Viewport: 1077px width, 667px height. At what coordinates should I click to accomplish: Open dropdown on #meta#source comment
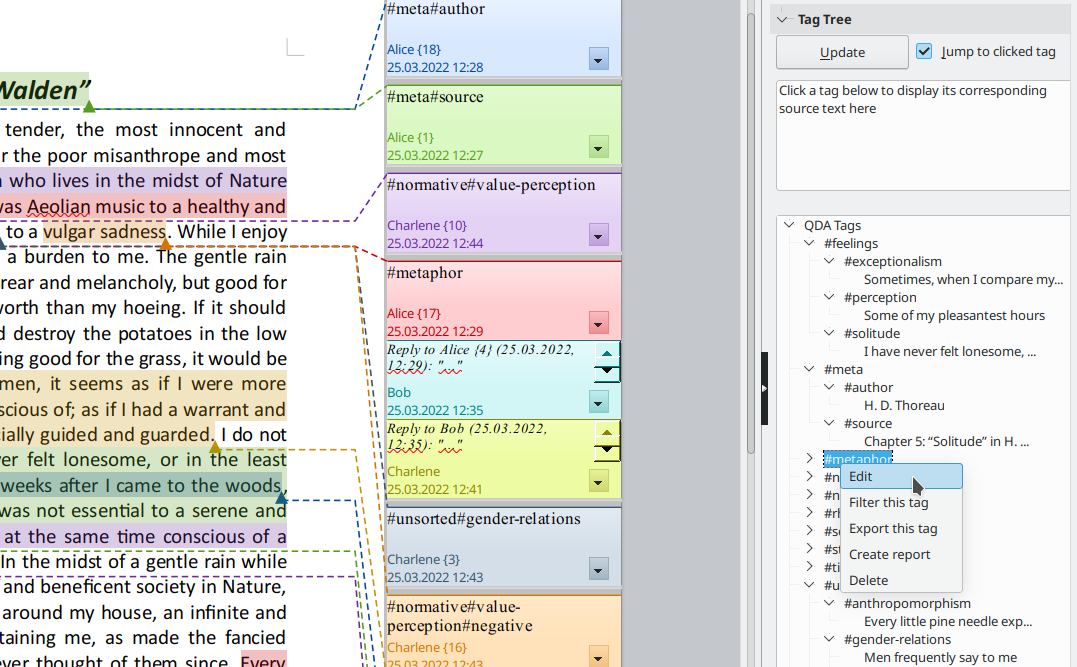click(x=598, y=147)
